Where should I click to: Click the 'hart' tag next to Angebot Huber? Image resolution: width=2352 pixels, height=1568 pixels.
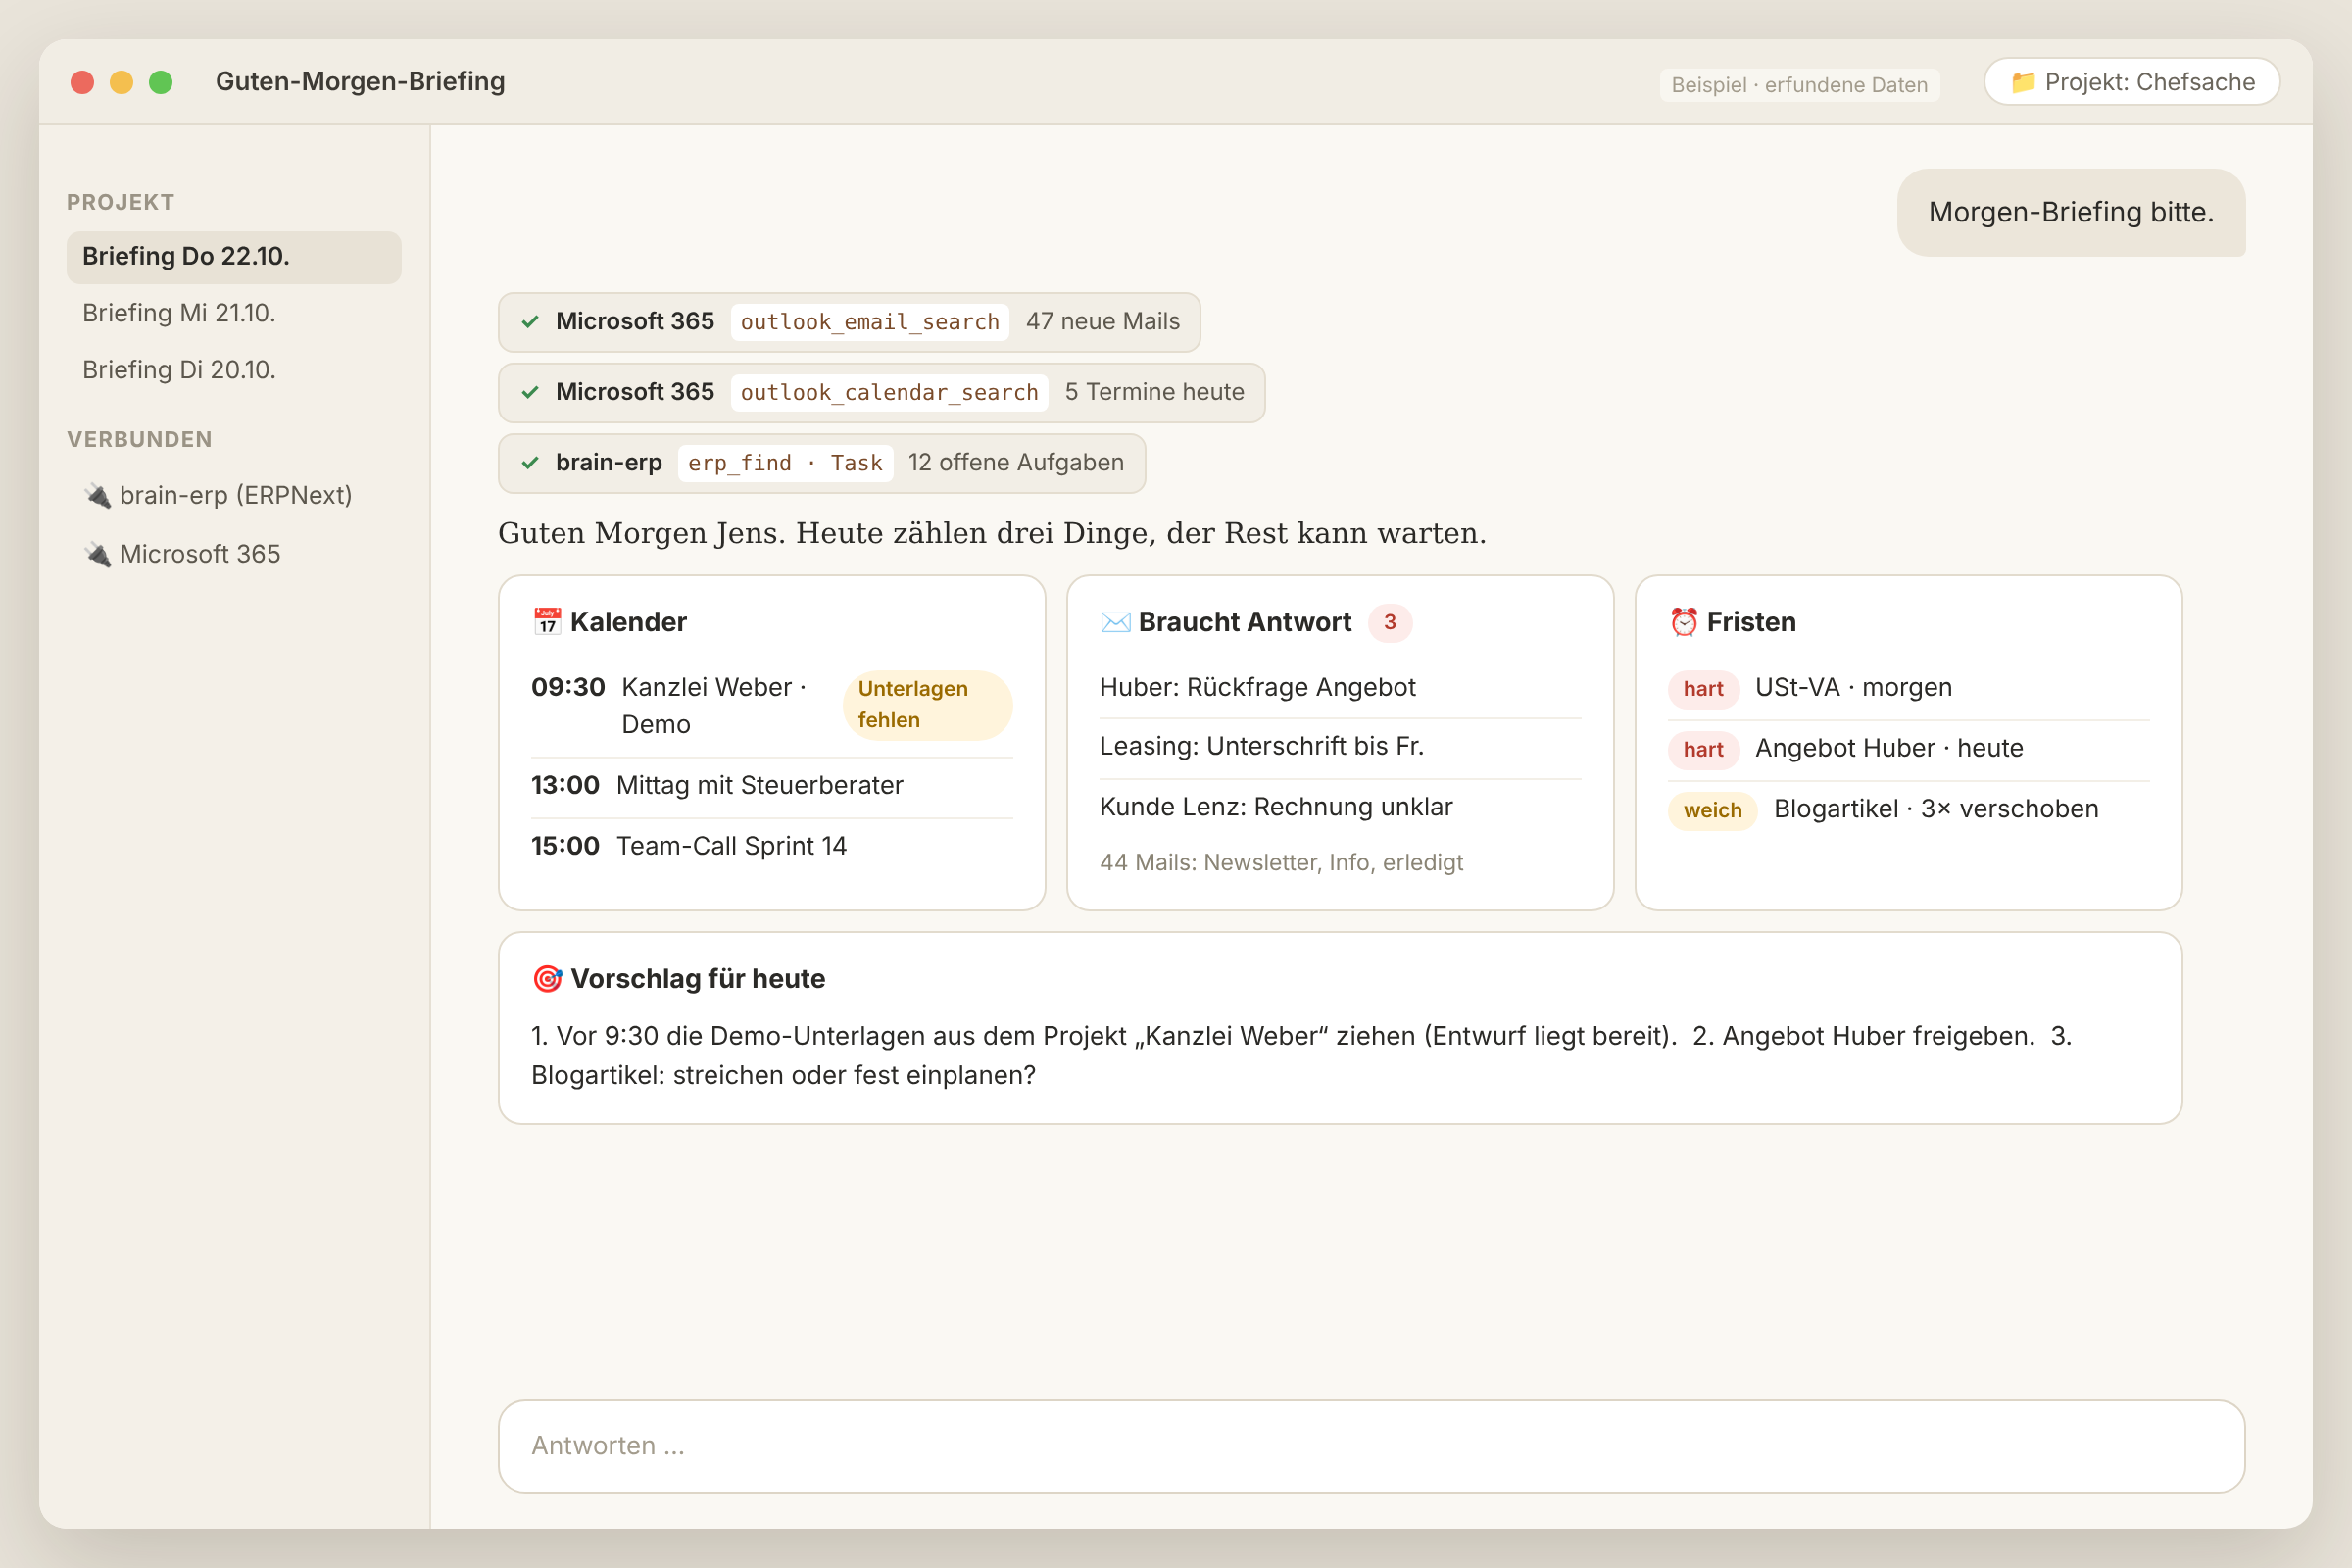(x=1702, y=749)
